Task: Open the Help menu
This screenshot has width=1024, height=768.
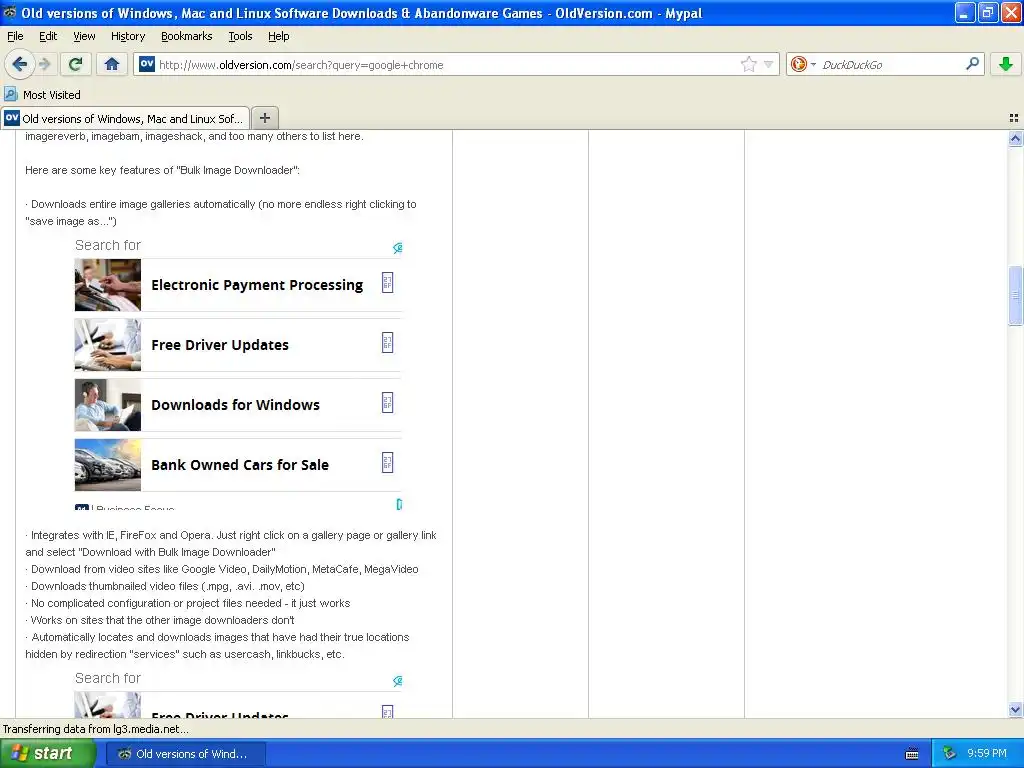Action: tap(279, 36)
